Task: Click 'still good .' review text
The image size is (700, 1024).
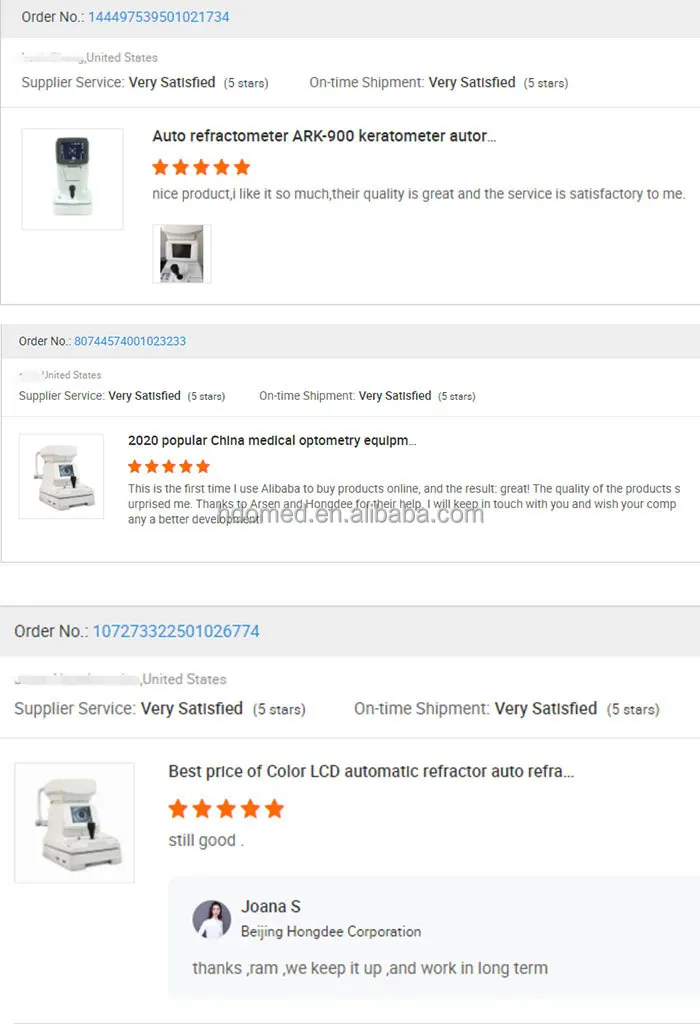Action: [x=206, y=840]
